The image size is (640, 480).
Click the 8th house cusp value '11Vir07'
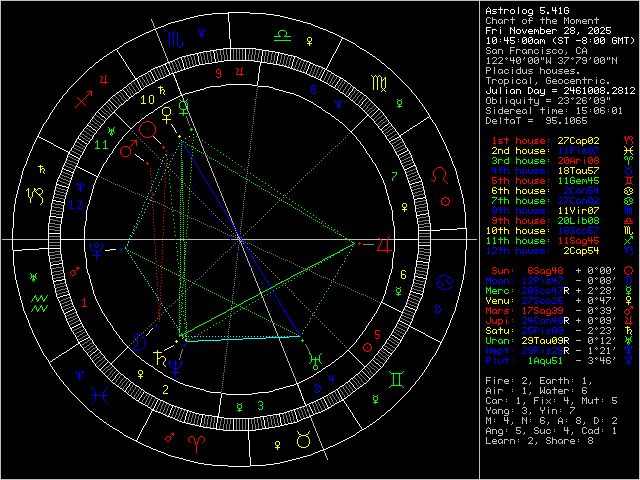(x=578, y=211)
